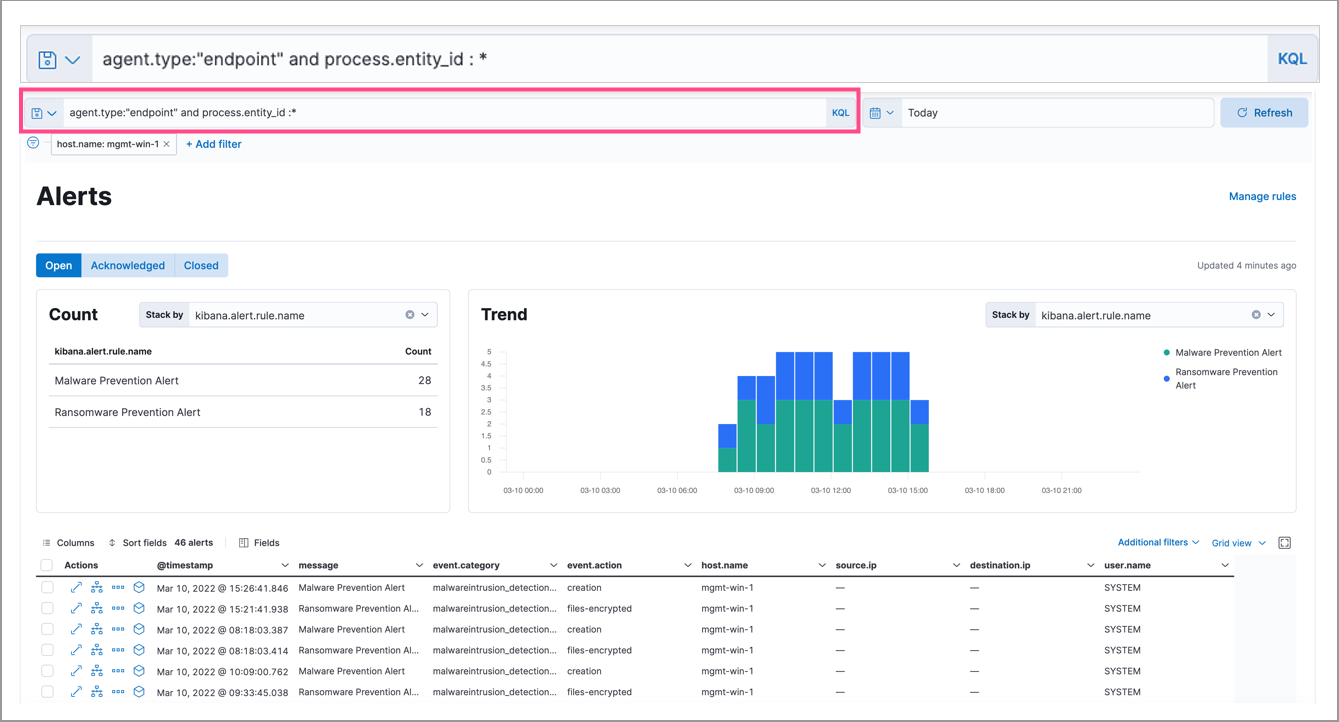The height and width of the screenshot is (722, 1339).
Task: Open more actions ellipsis on first alert row
Action: (117, 587)
